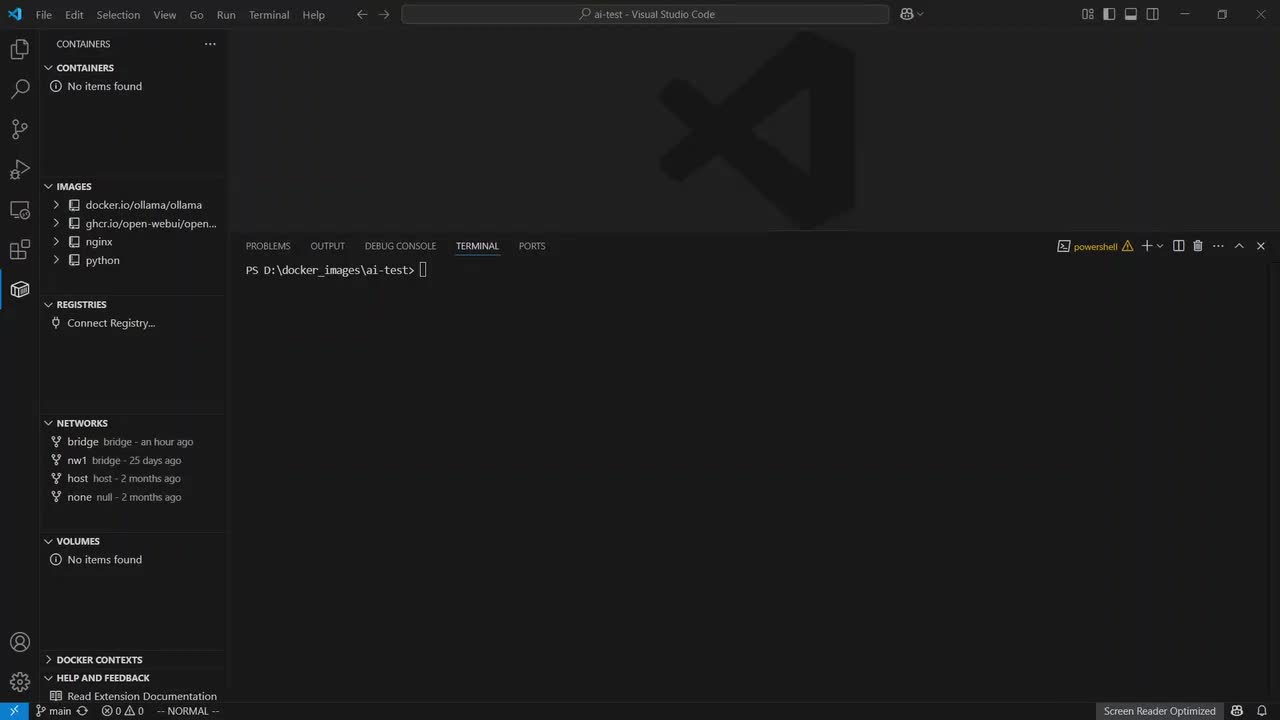Open Copilot status icon in status bar
The image size is (1280, 720).
pyautogui.click(x=1237, y=711)
